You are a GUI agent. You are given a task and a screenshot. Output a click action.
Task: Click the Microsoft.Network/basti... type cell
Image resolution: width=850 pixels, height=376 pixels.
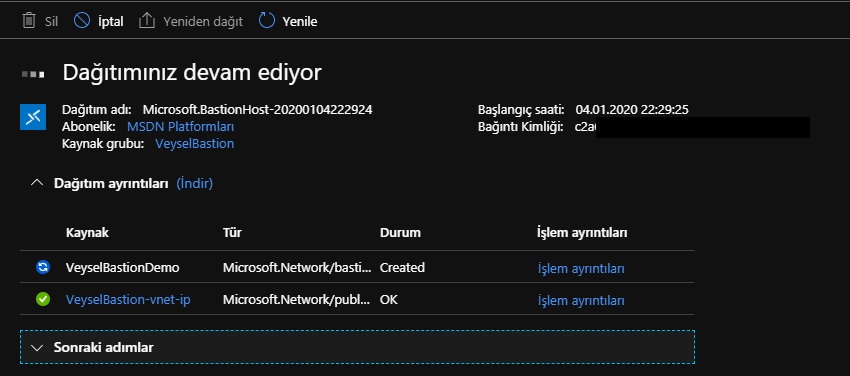point(297,267)
